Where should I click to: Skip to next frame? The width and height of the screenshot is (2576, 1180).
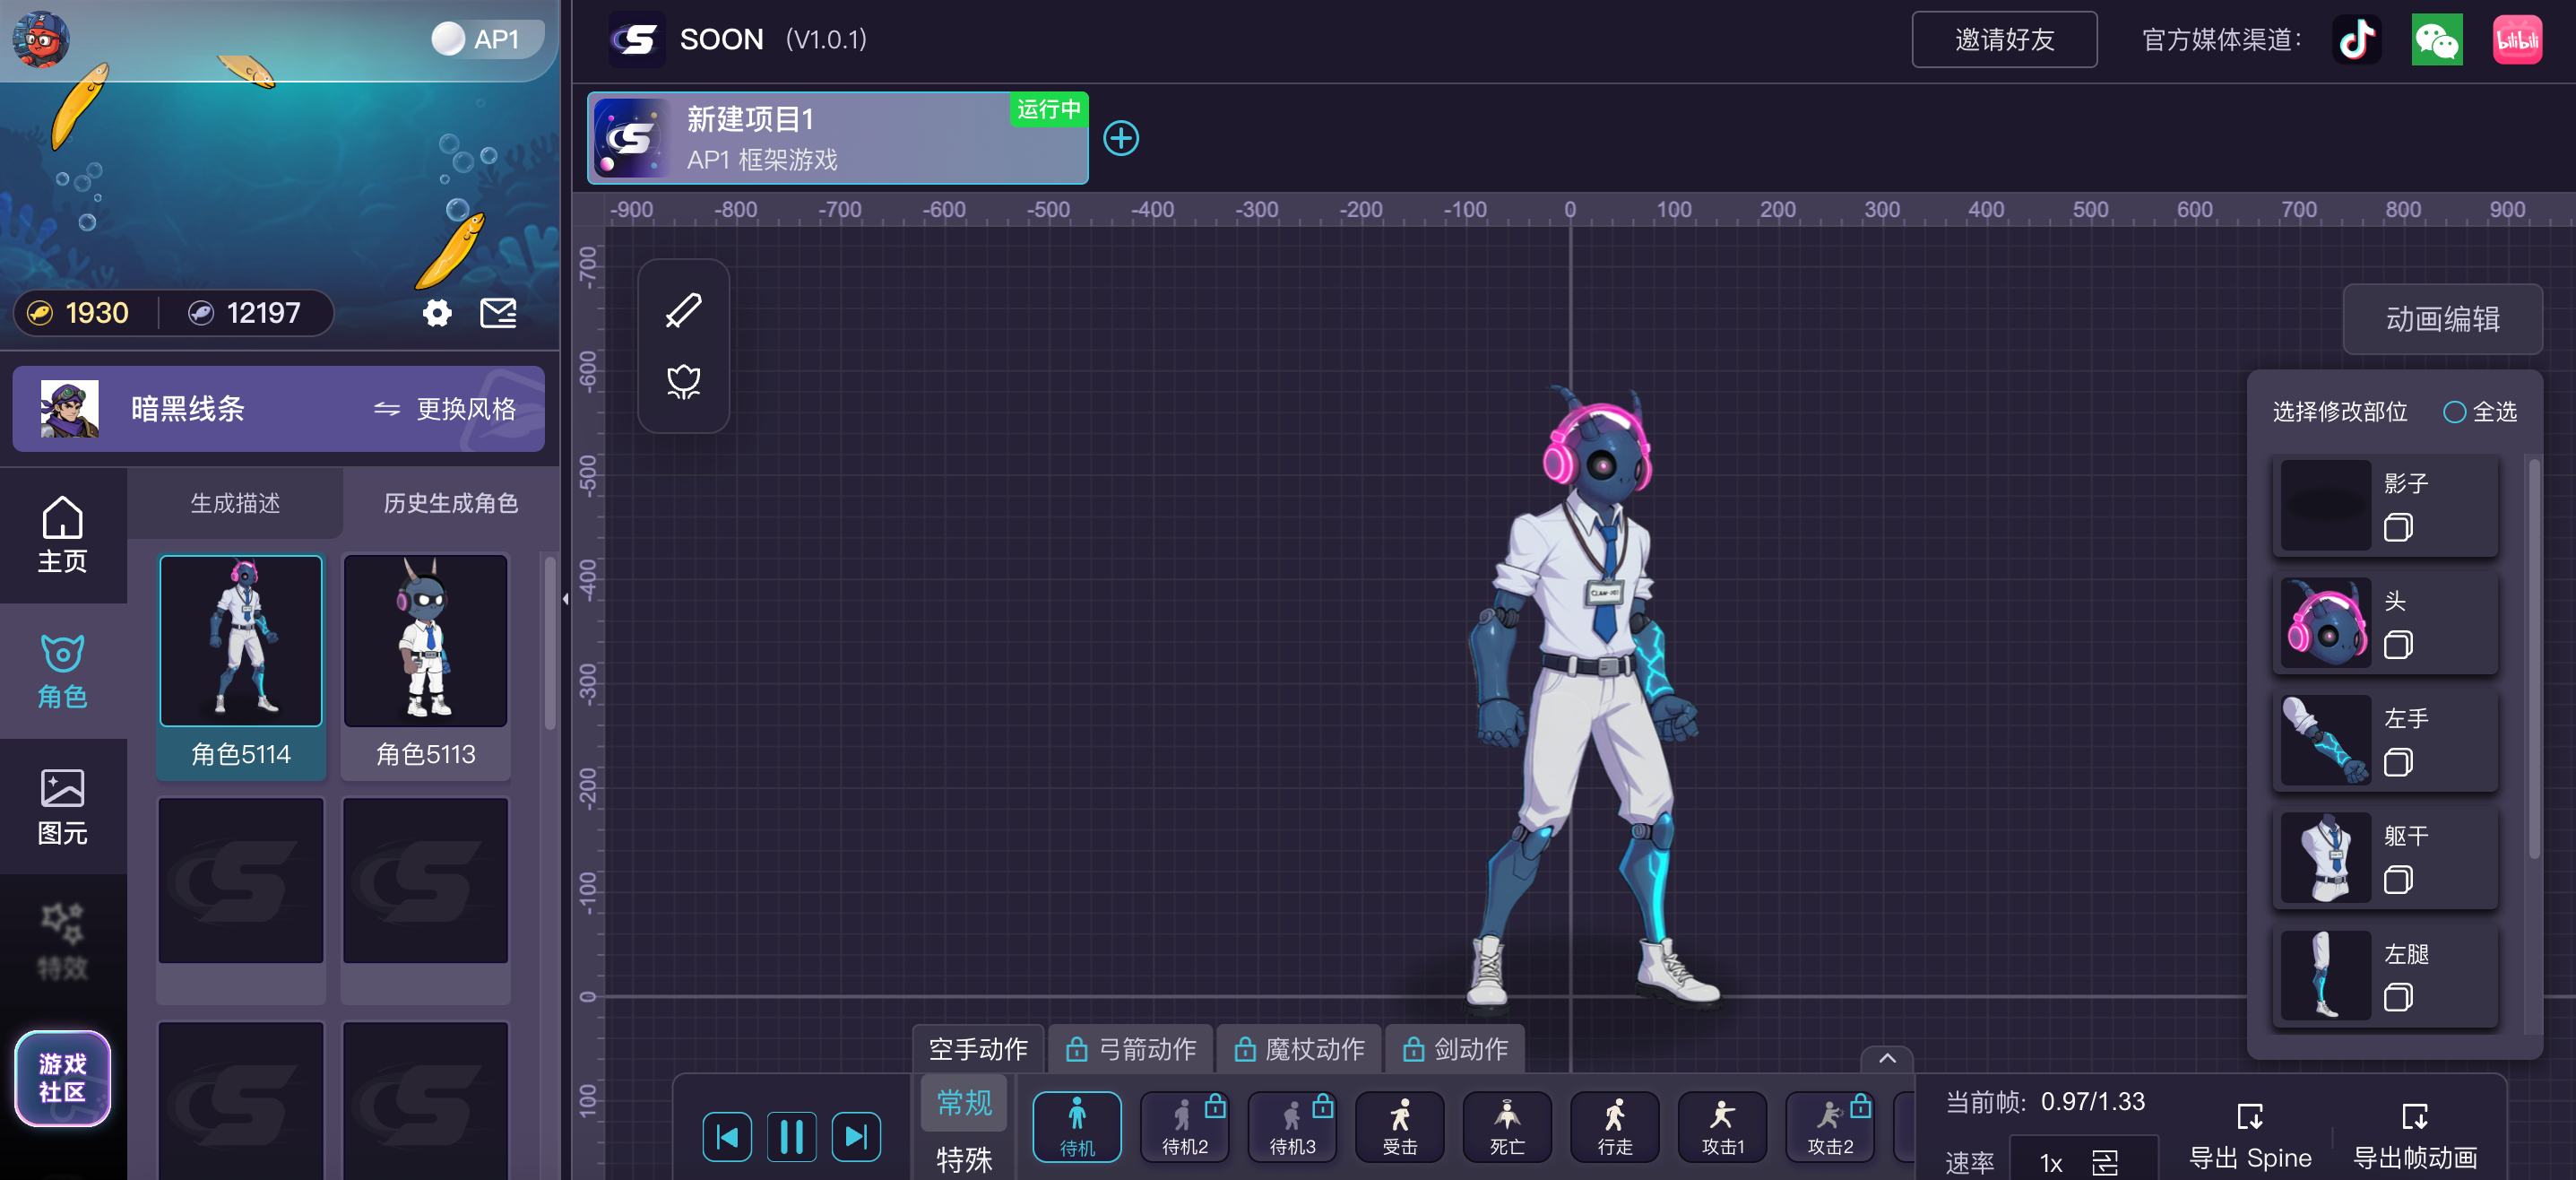[856, 1136]
